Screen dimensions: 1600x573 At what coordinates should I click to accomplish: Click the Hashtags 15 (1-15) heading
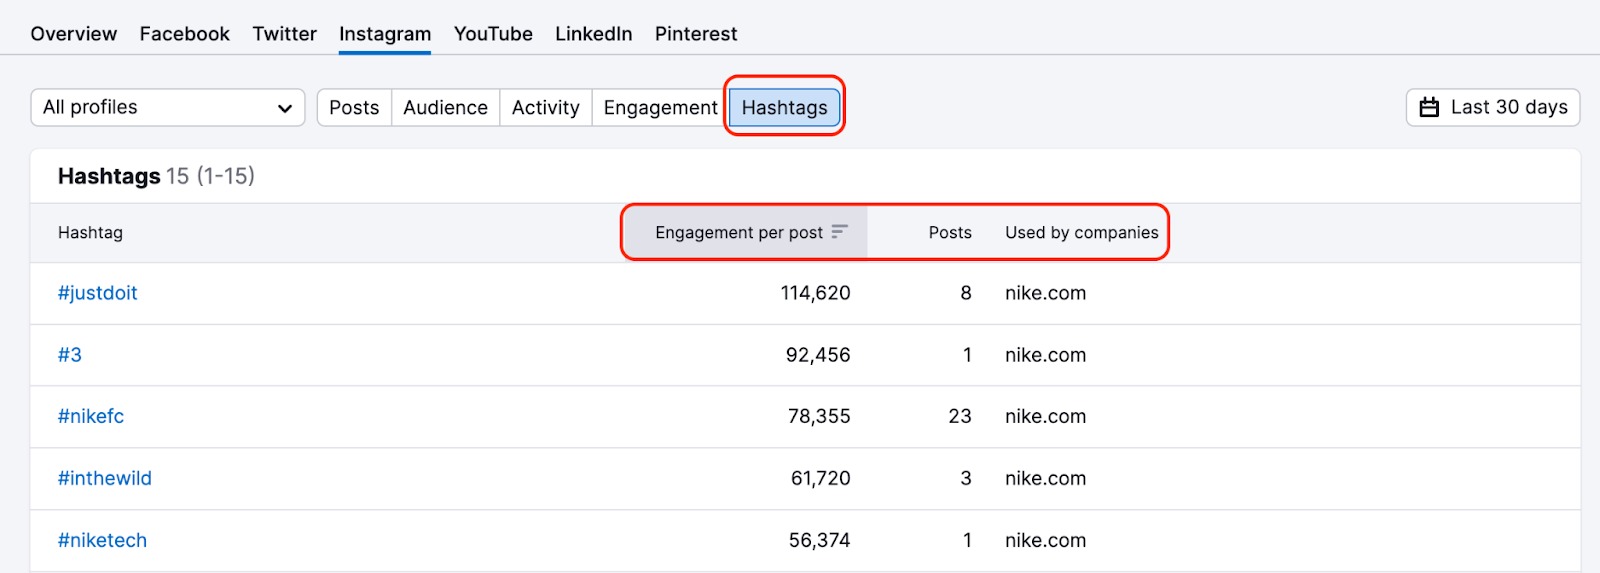click(x=156, y=176)
